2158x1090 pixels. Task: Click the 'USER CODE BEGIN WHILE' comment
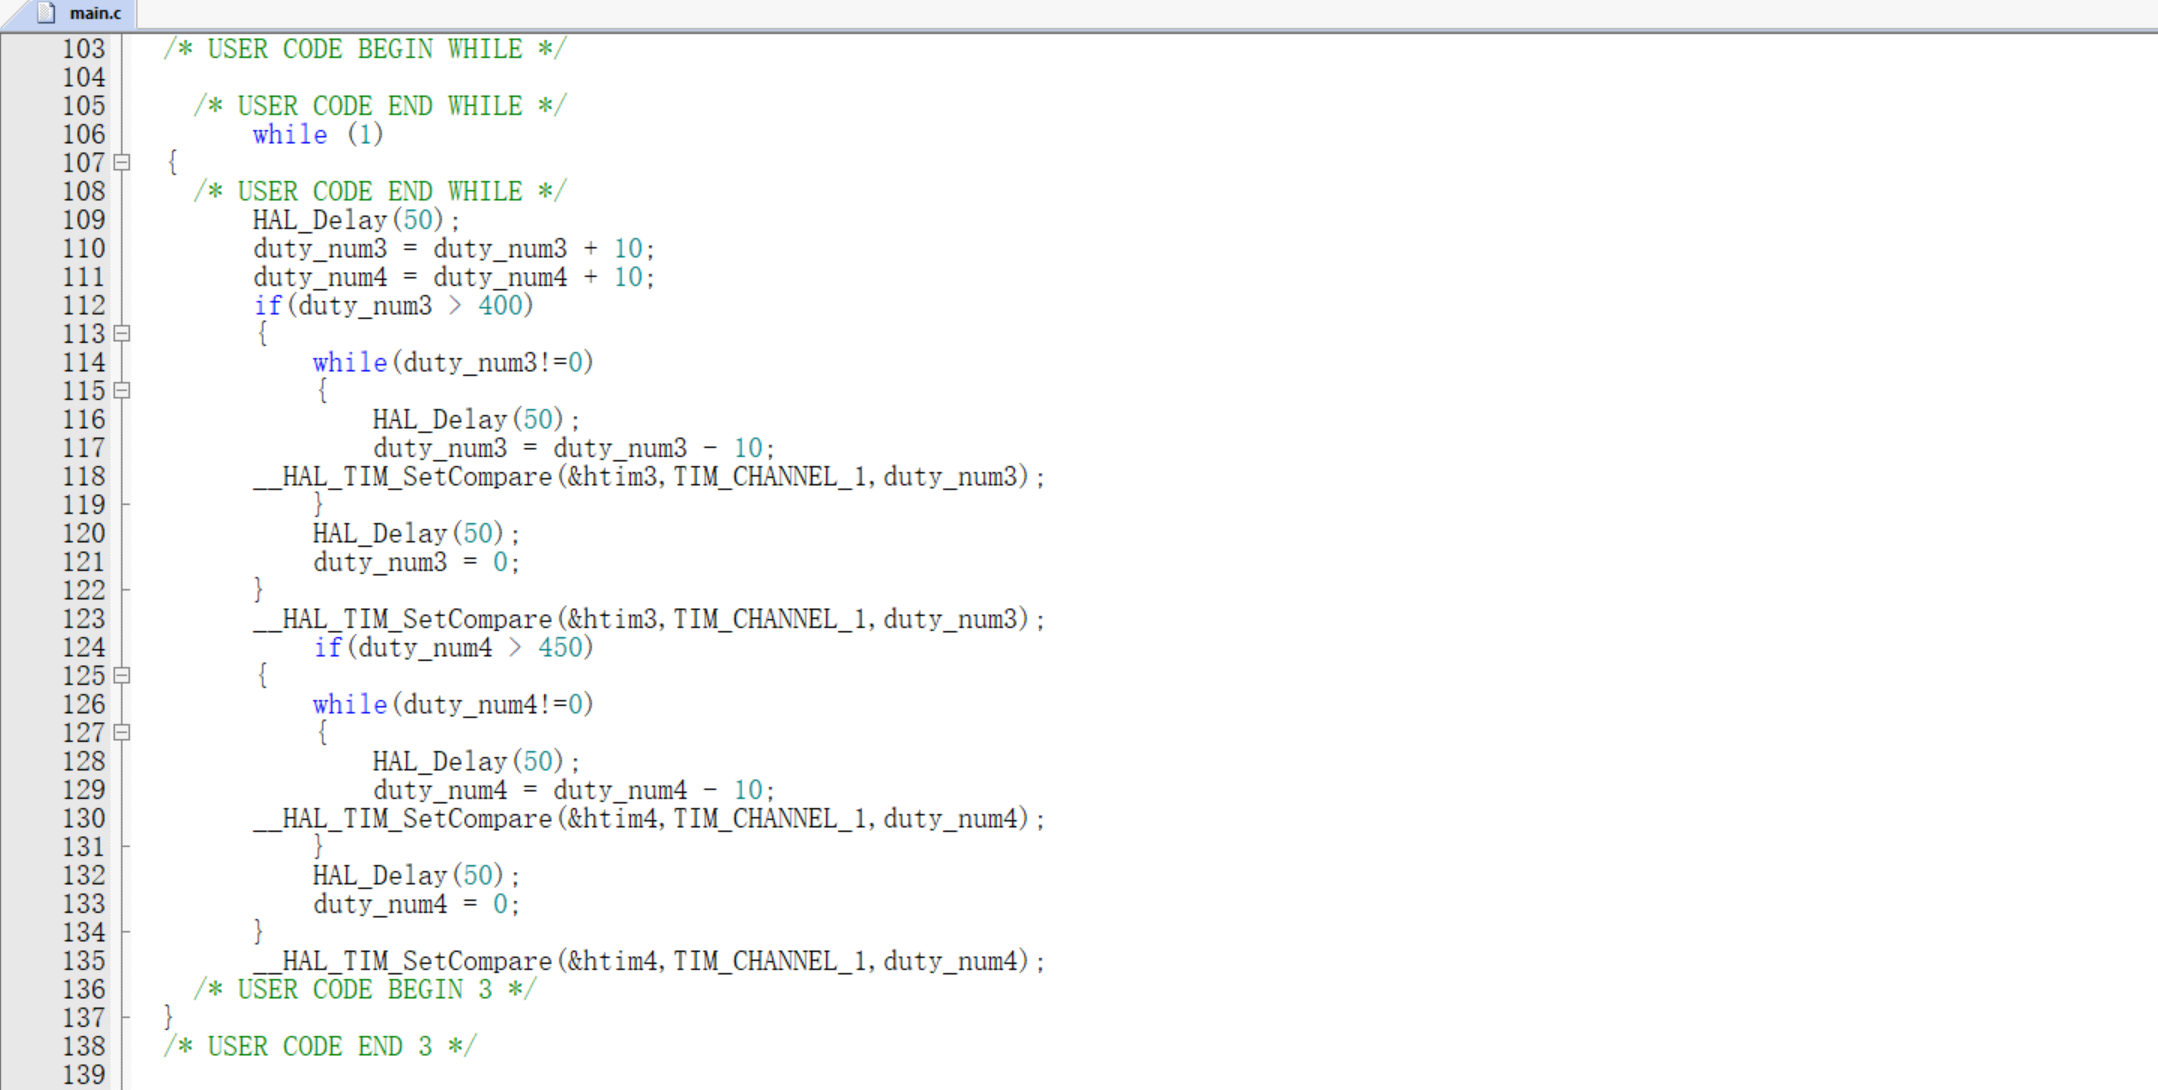coord(365,49)
